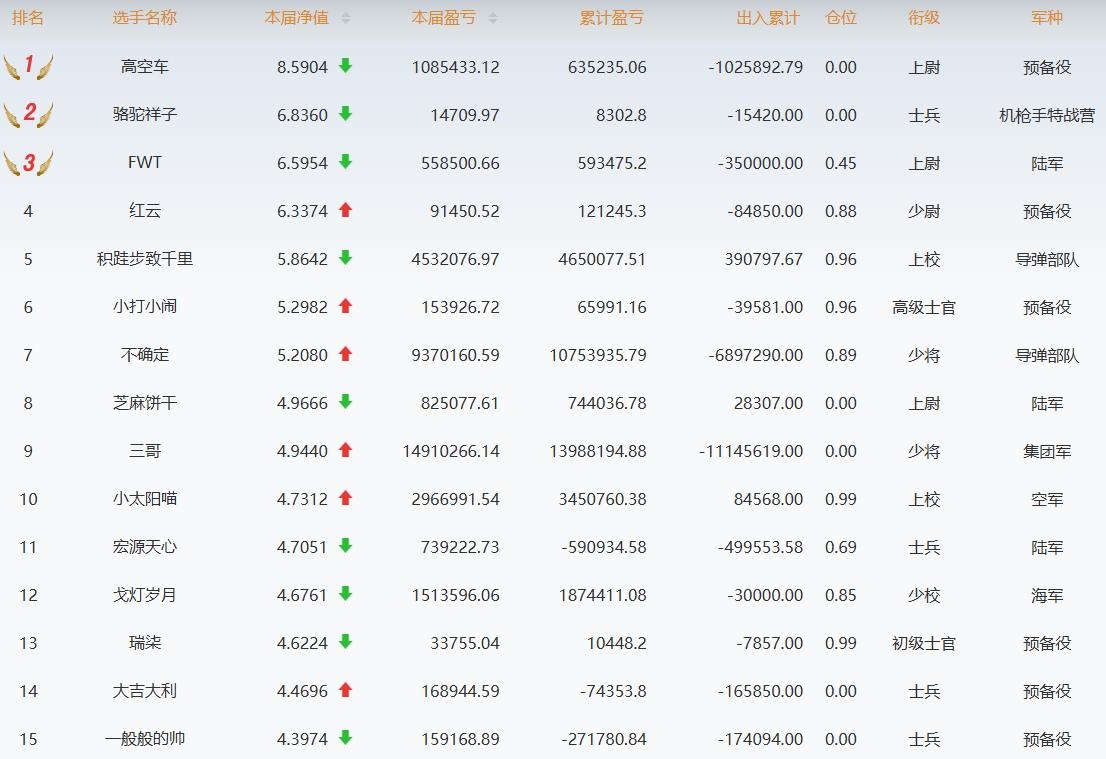Click the green down arrow beside 4.6761
1106x759 pixels.
coord(346,594)
